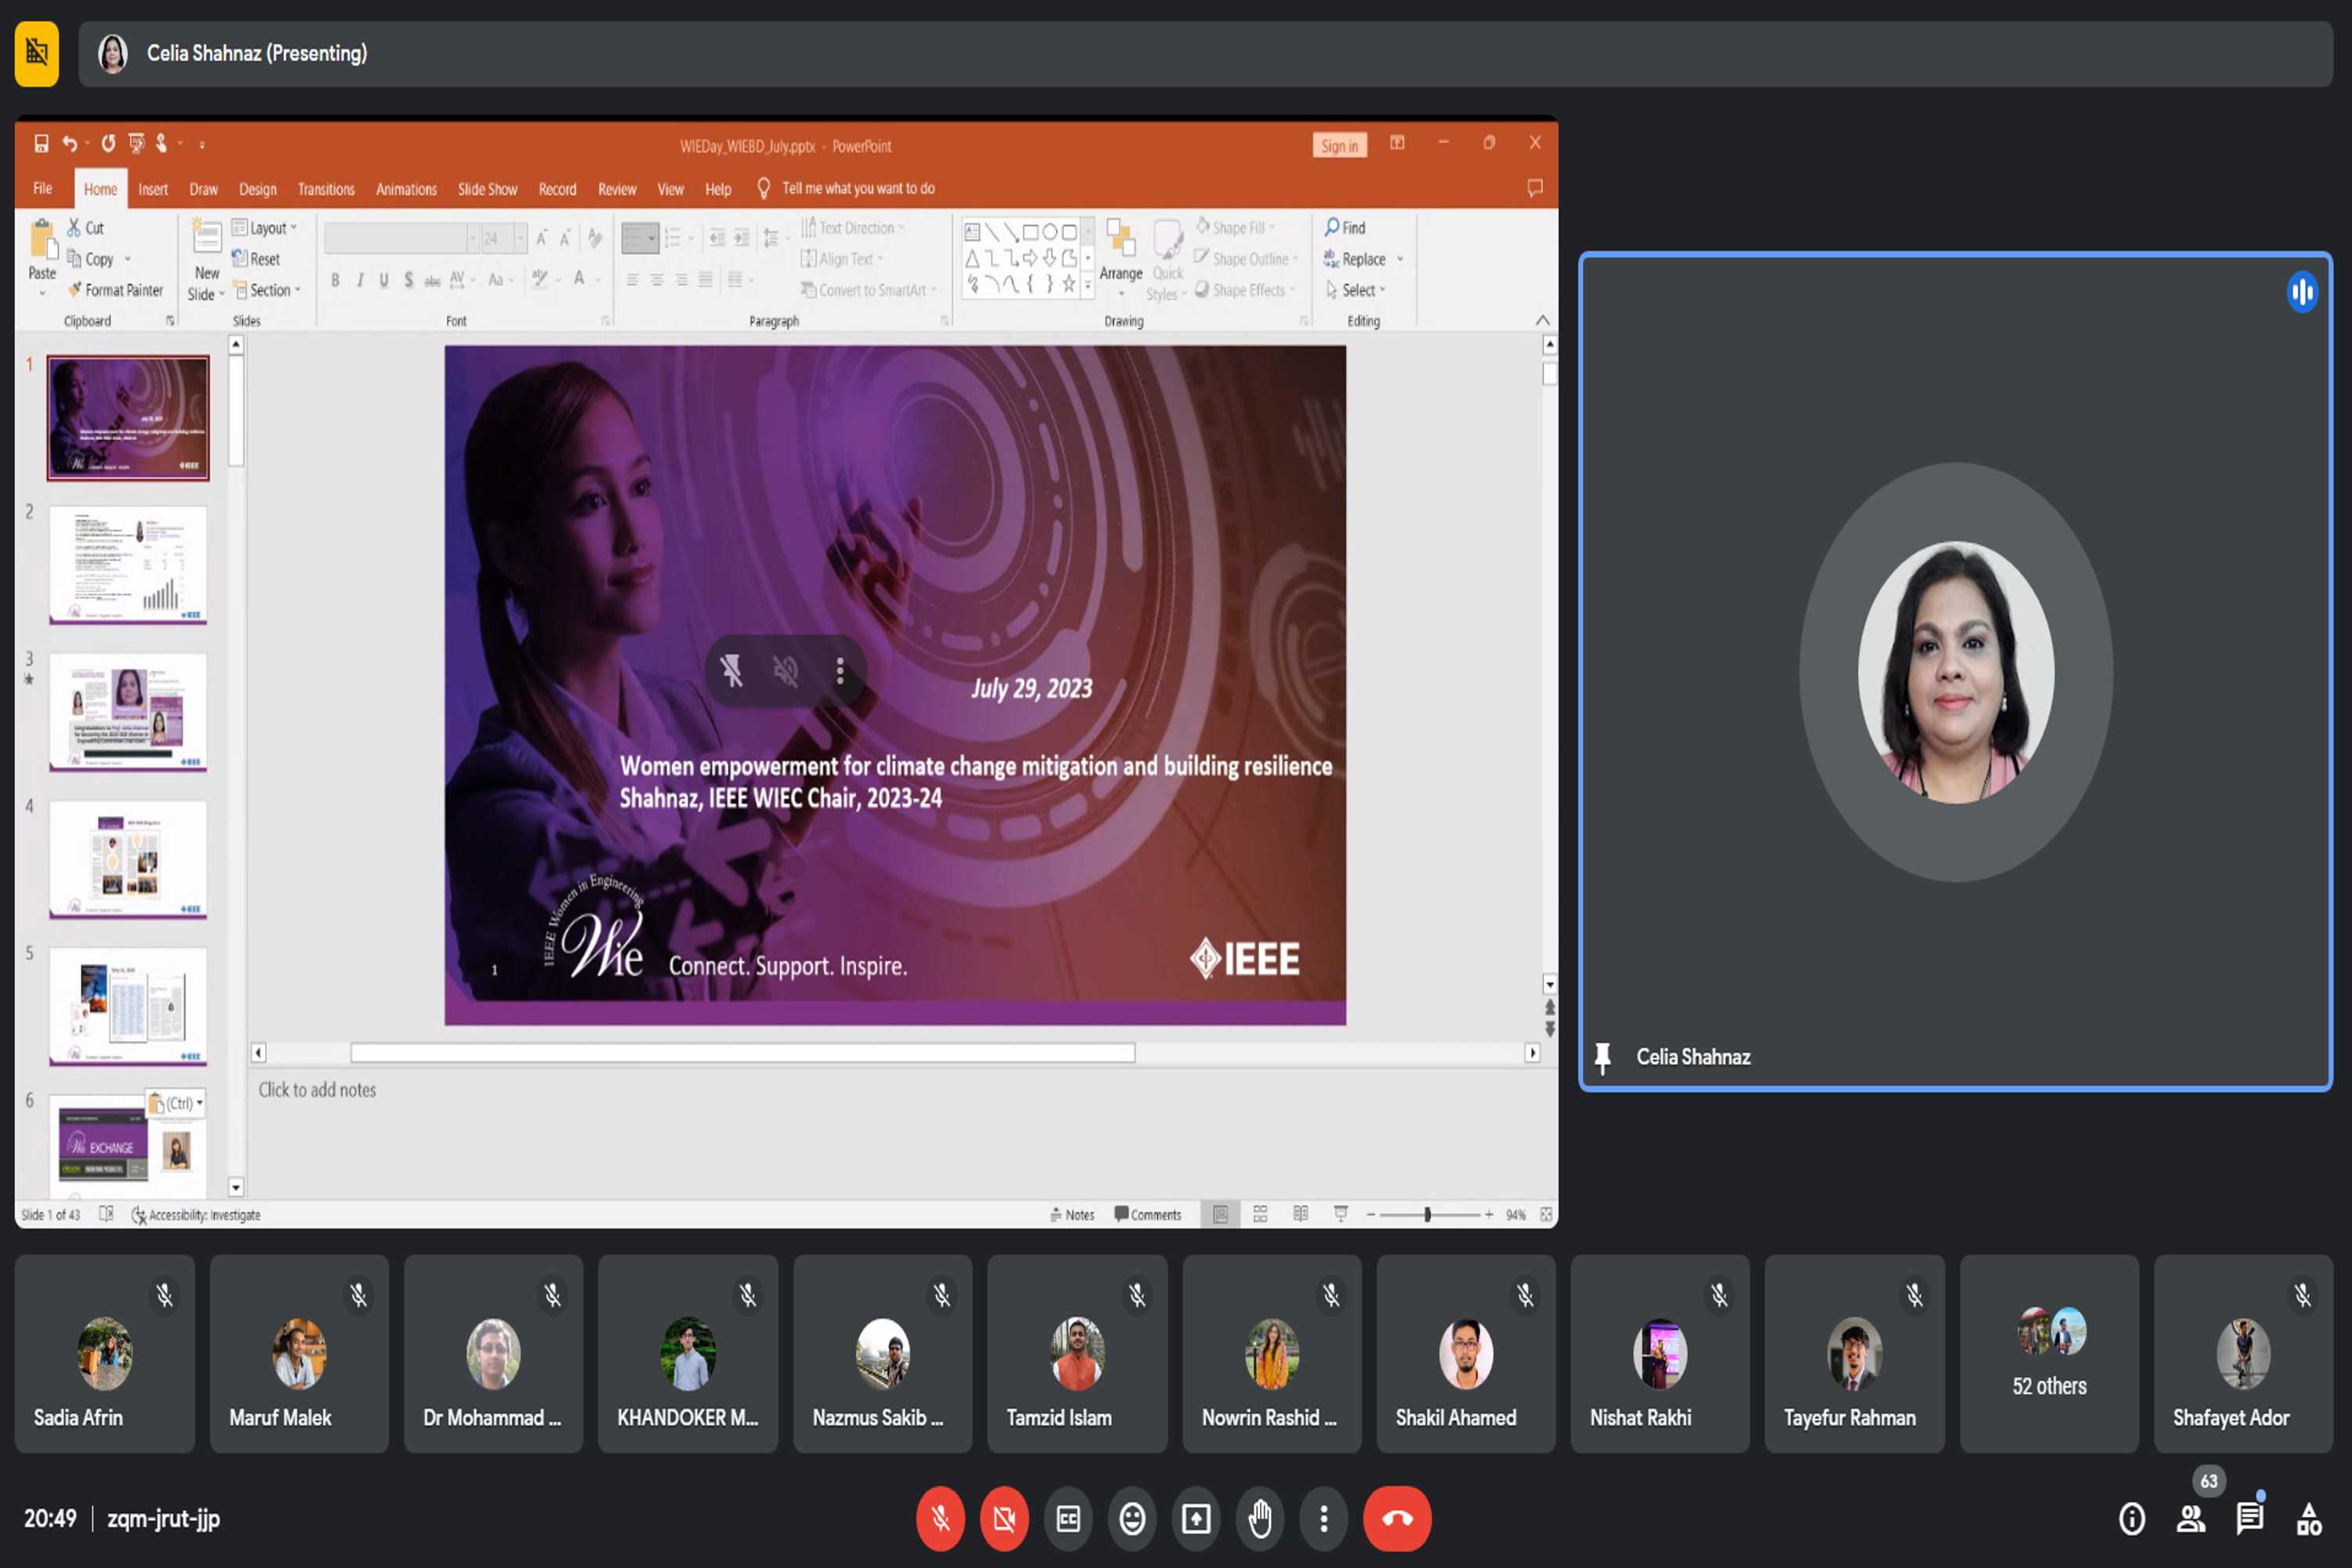Open meeting details info icon
Image resolution: width=2352 pixels, height=1568 pixels.
click(x=2131, y=1519)
